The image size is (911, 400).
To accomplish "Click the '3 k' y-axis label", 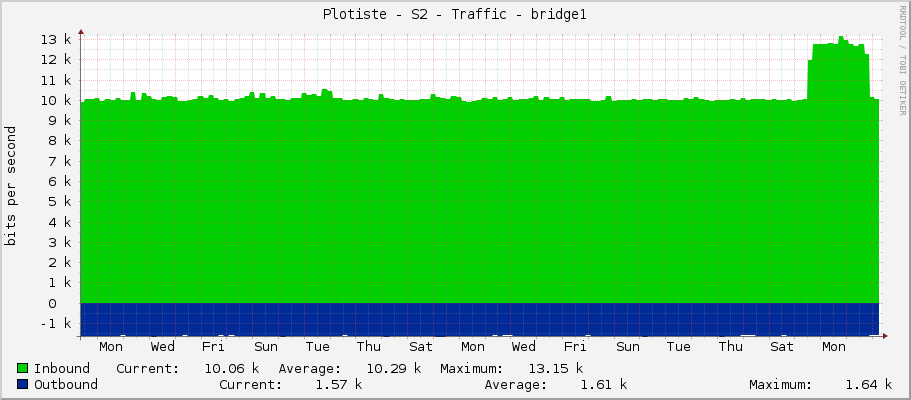I will pyautogui.click(x=60, y=242).
